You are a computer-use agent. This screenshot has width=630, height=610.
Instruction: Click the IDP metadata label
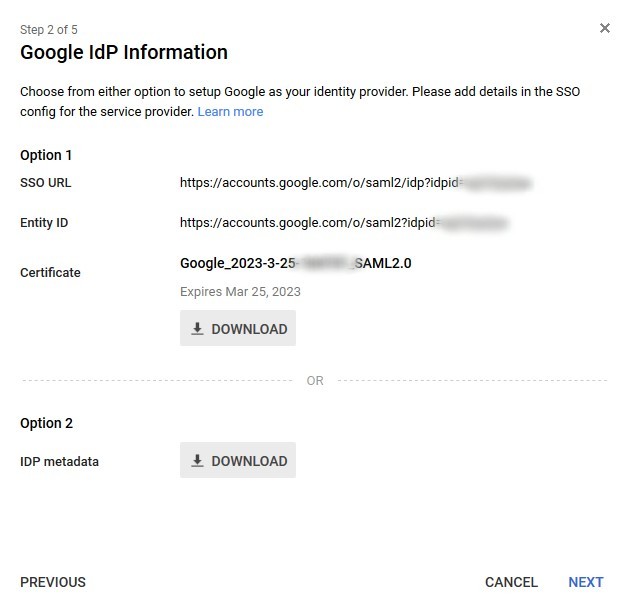tap(59, 461)
